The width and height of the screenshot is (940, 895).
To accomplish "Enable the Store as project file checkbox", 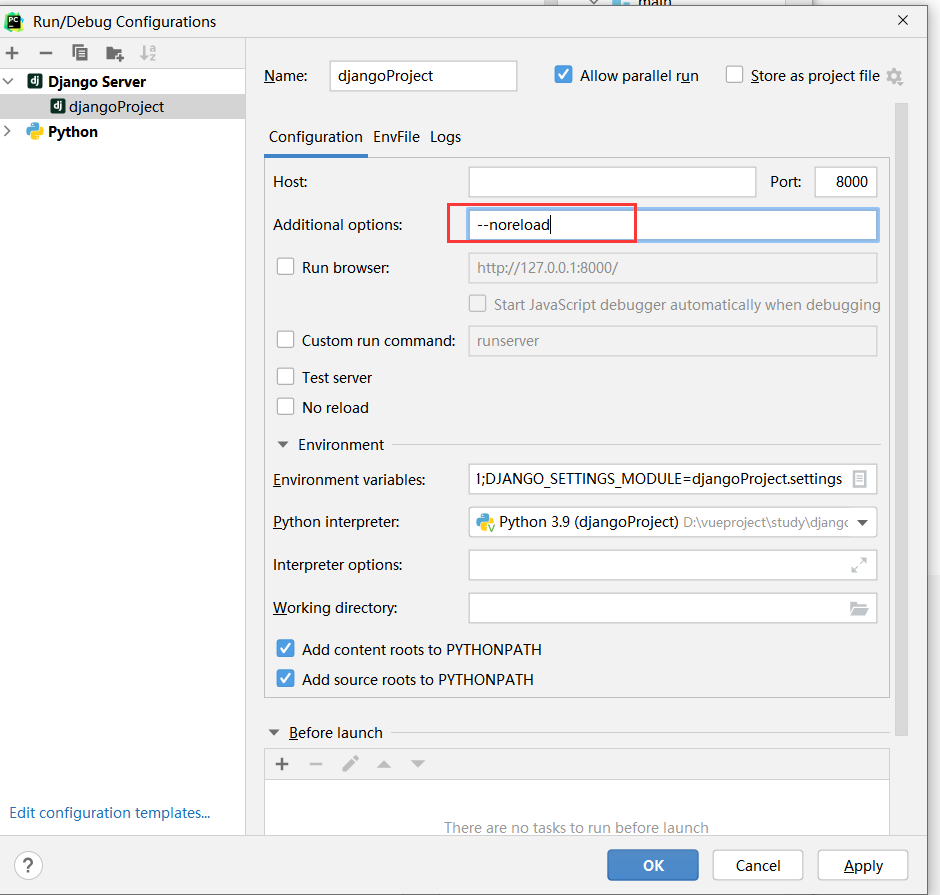I will coord(735,75).
